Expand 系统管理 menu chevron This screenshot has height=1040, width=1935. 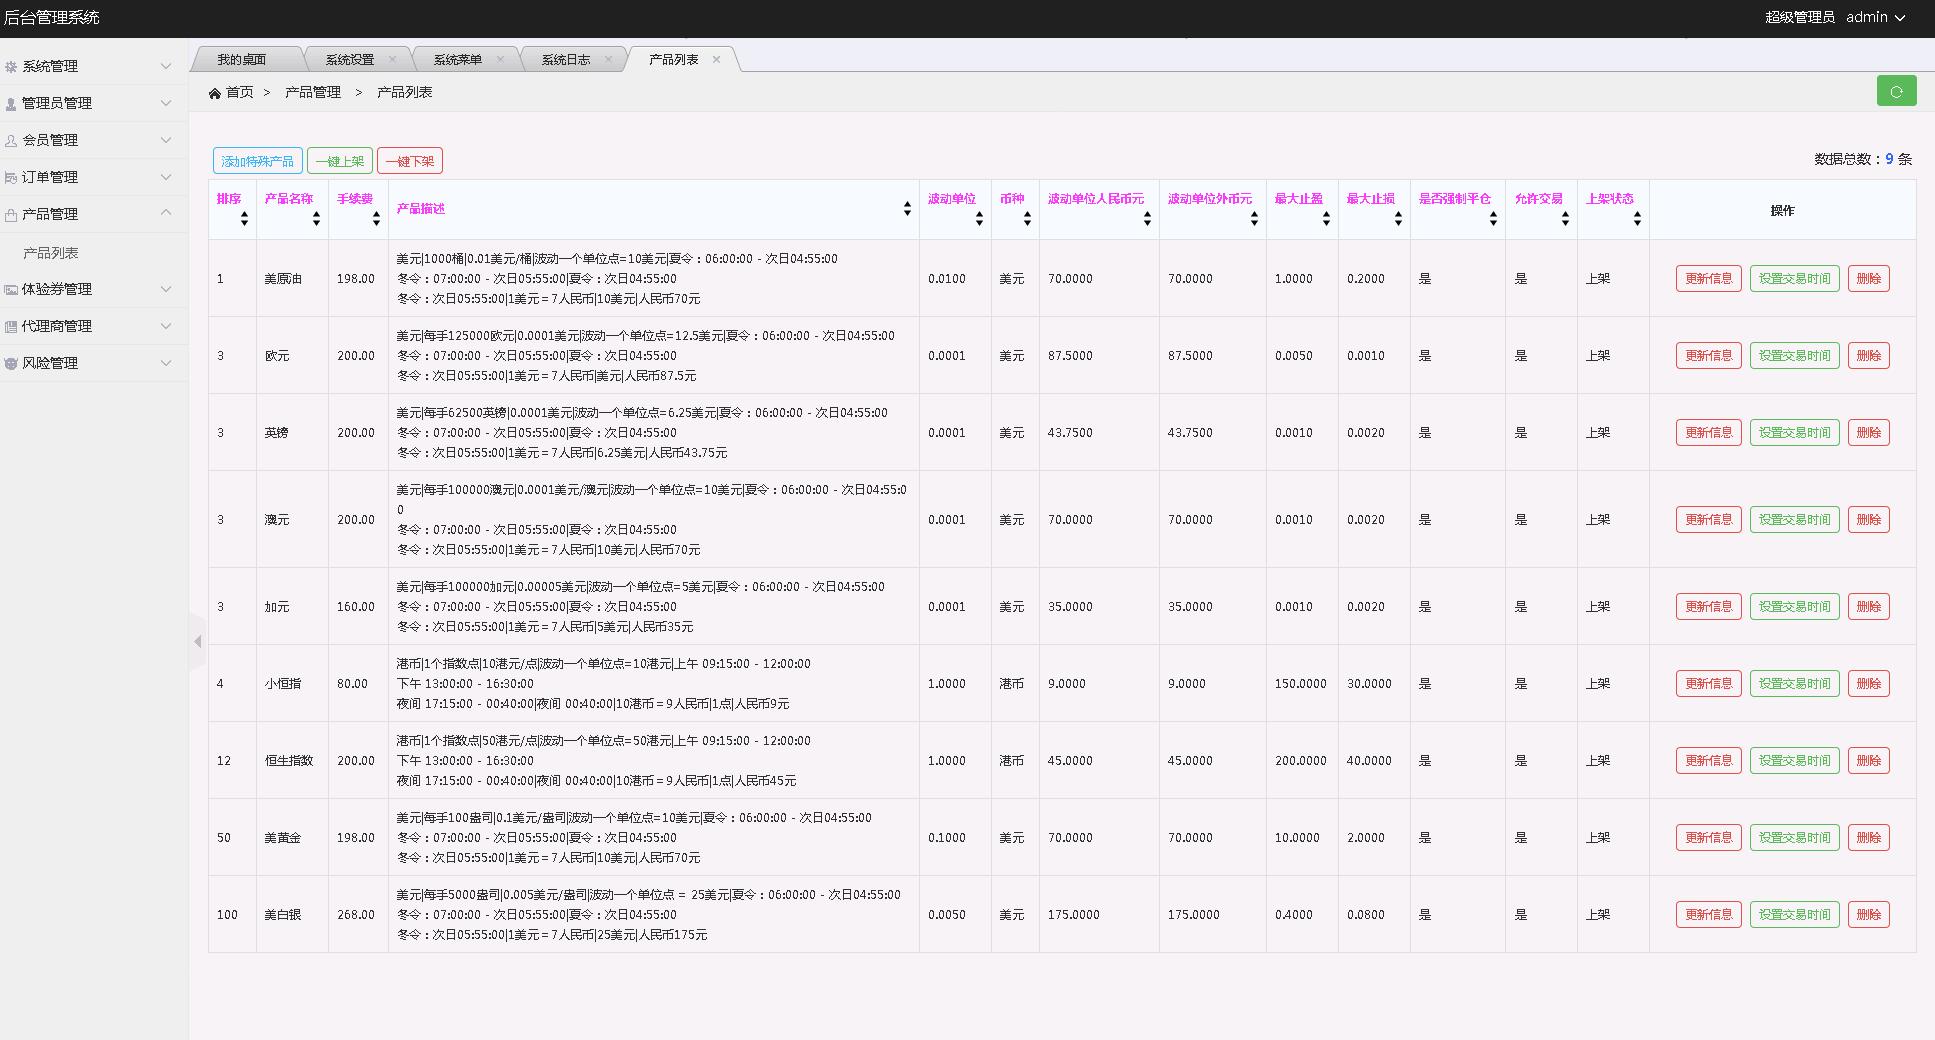click(166, 66)
